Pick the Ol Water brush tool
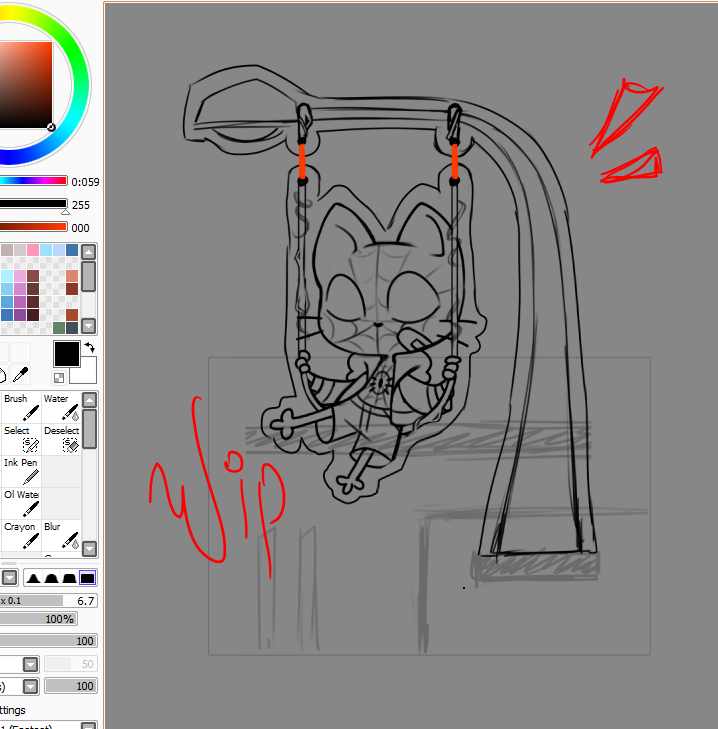The image size is (718, 729). 21,504
